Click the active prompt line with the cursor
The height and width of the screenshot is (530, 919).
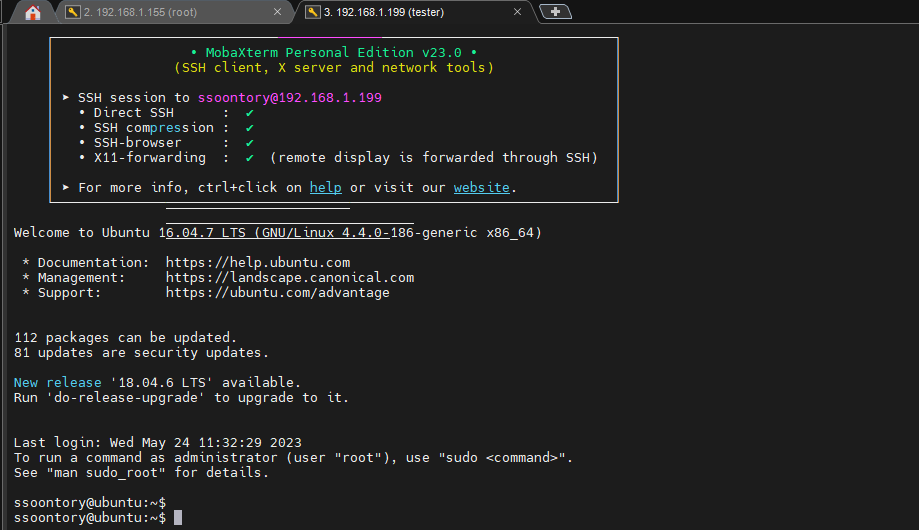(x=98, y=518)
